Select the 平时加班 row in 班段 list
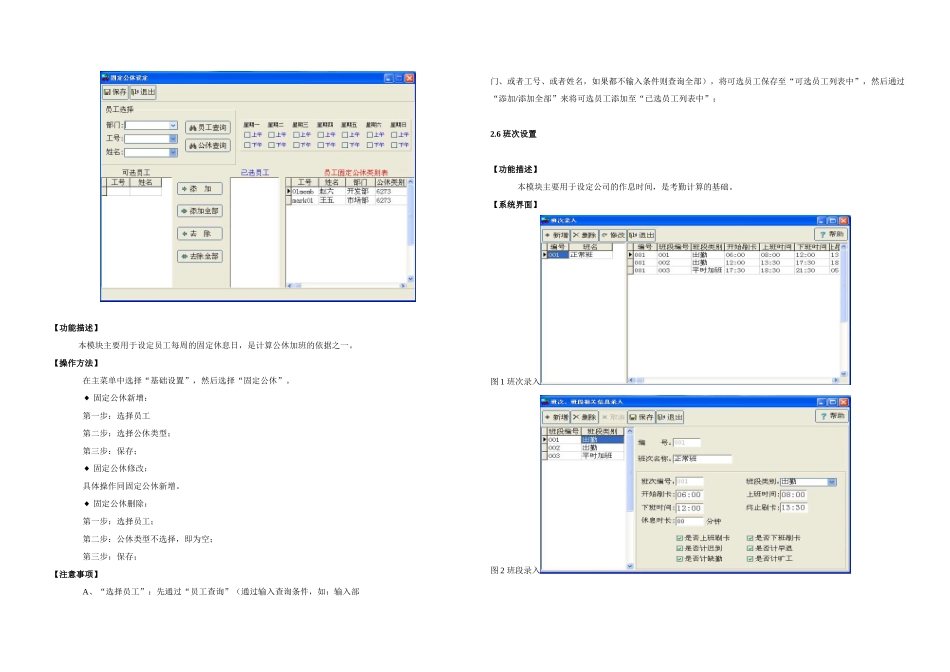The width and height of the screenshot is (950, 672). click(x=582, y=456)
